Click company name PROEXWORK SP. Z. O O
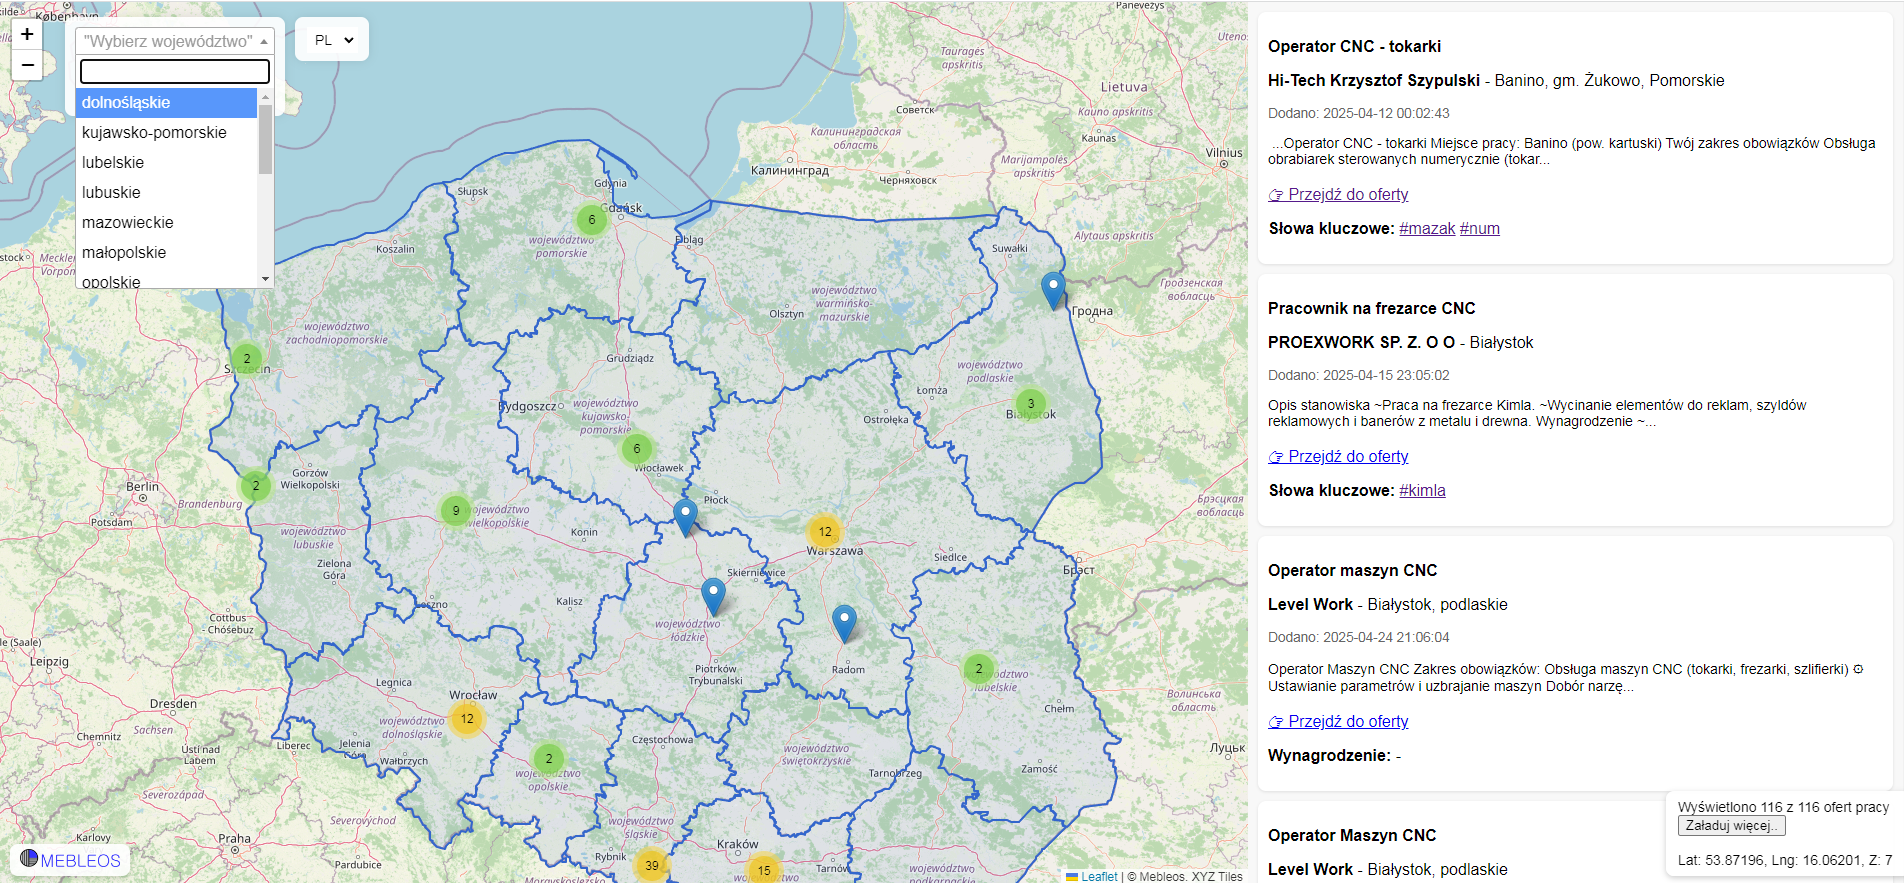Image resolution: width=1904 pixels, height=883 pixels. click(x=1361, y=343)
